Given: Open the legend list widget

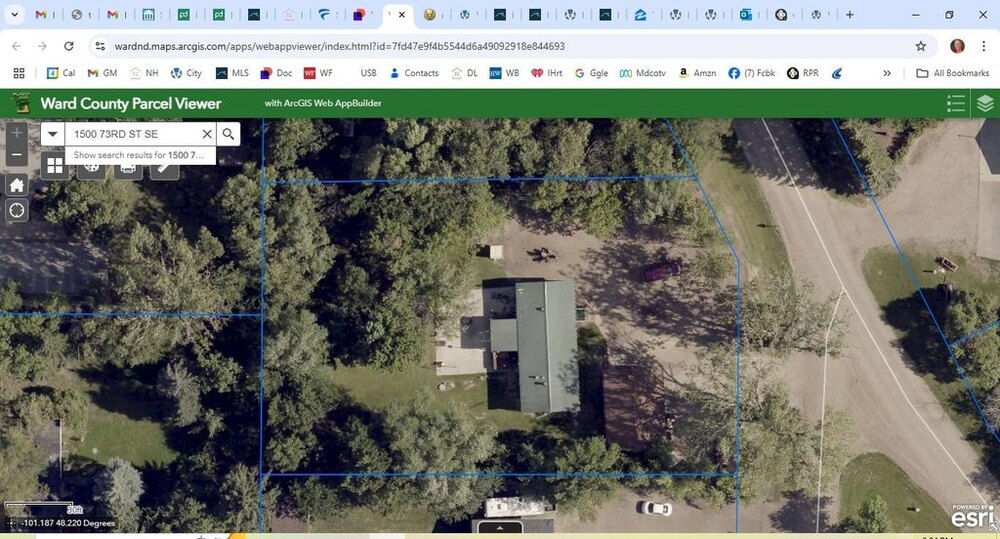Looking at the screenshot, I should (956, 103).
